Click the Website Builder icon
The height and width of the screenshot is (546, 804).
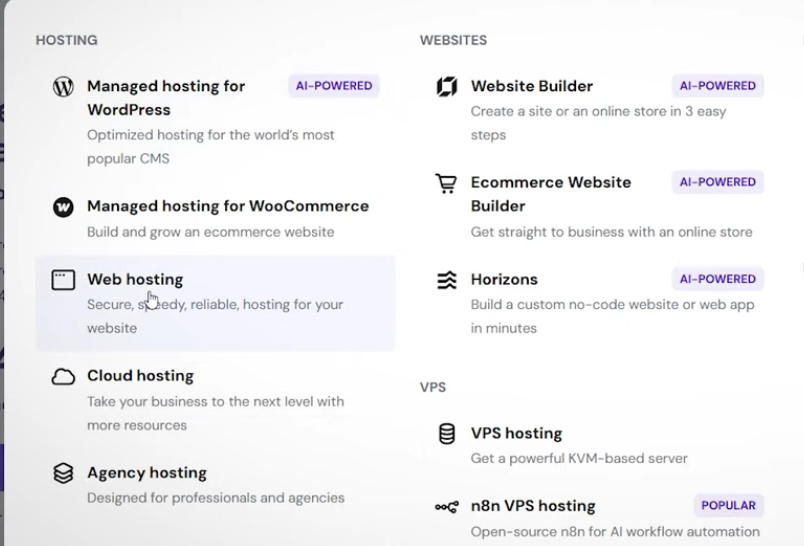pos(447,86)
